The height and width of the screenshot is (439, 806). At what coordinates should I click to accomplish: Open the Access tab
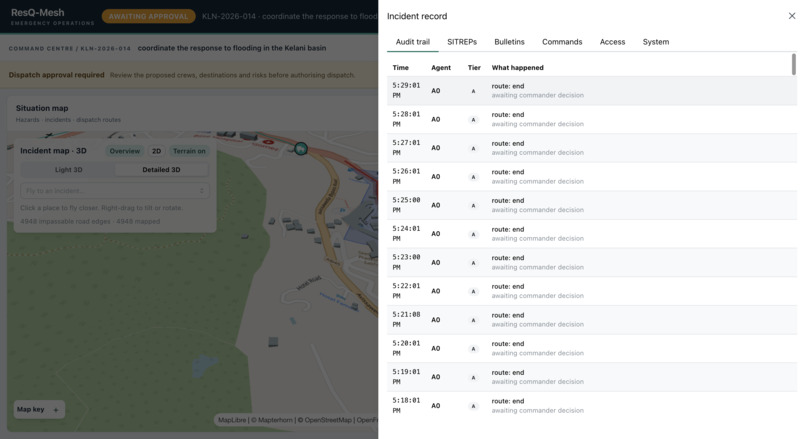(x=612, y=42)
